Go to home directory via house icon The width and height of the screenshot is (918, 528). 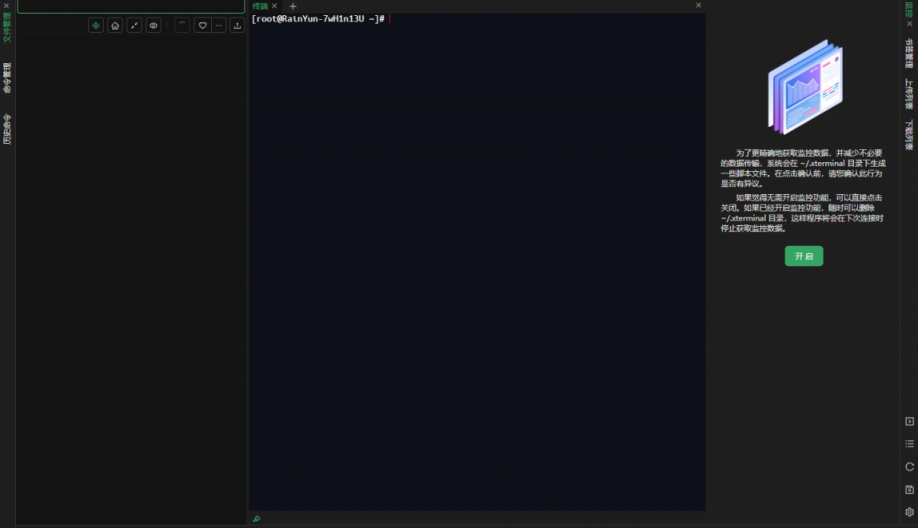[x=115, y=26]
